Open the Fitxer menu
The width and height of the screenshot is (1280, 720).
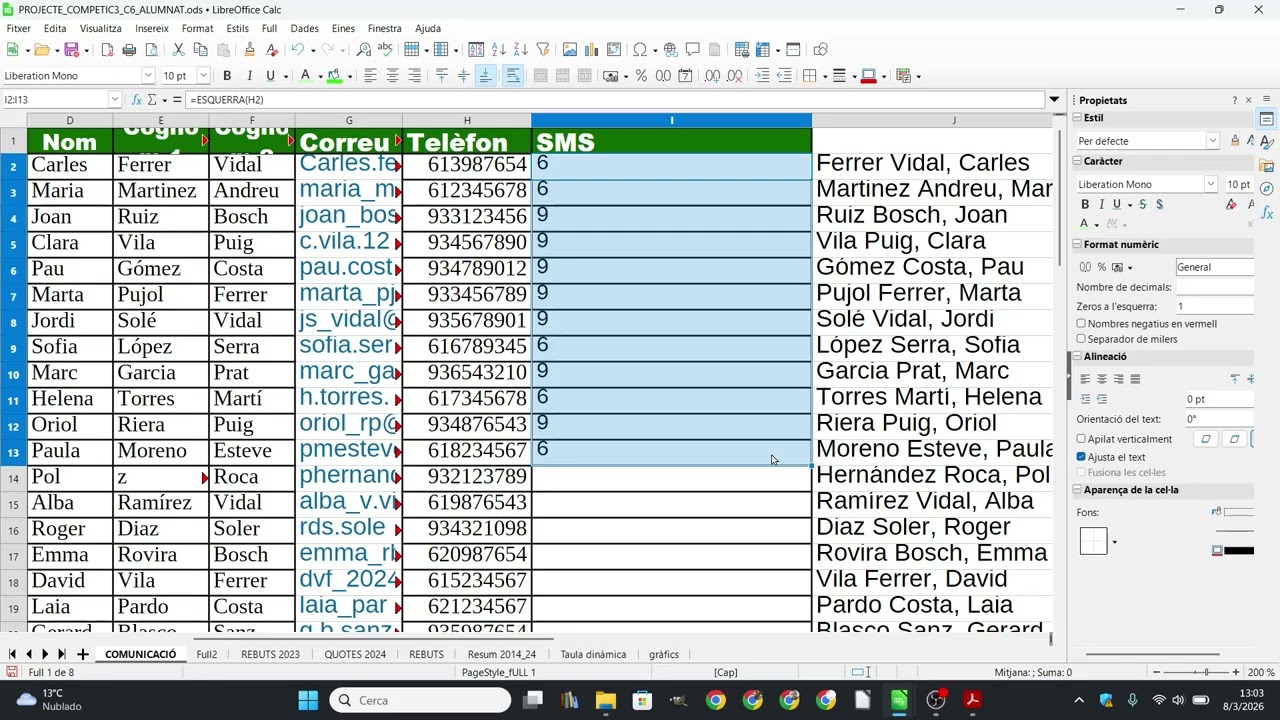(x=18, y=29)
